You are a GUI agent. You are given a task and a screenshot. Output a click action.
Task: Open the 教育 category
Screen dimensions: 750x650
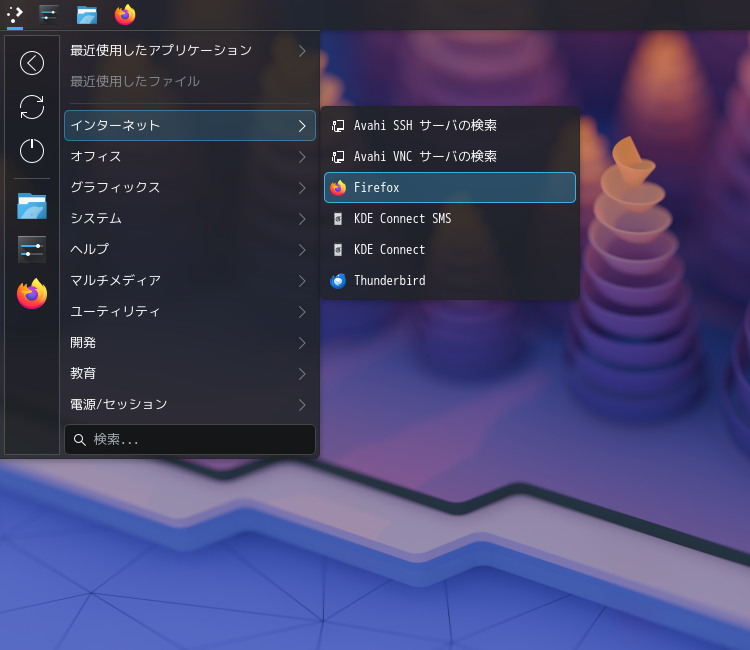[190, 374]
